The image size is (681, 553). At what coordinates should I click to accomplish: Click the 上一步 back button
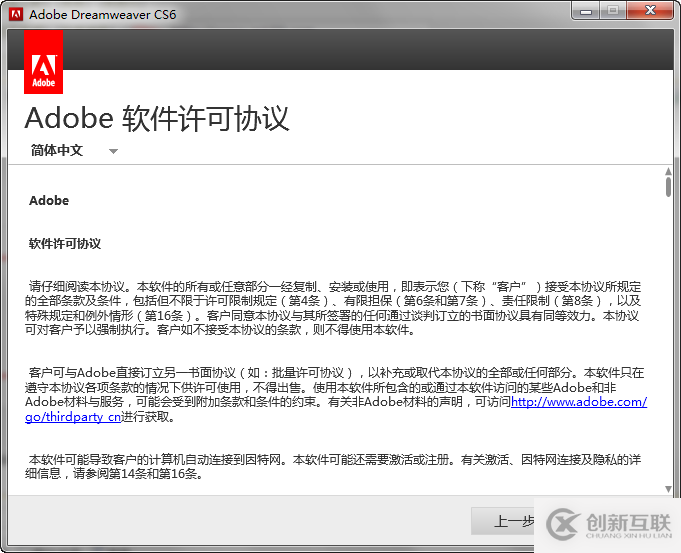[x=504, y=521]
